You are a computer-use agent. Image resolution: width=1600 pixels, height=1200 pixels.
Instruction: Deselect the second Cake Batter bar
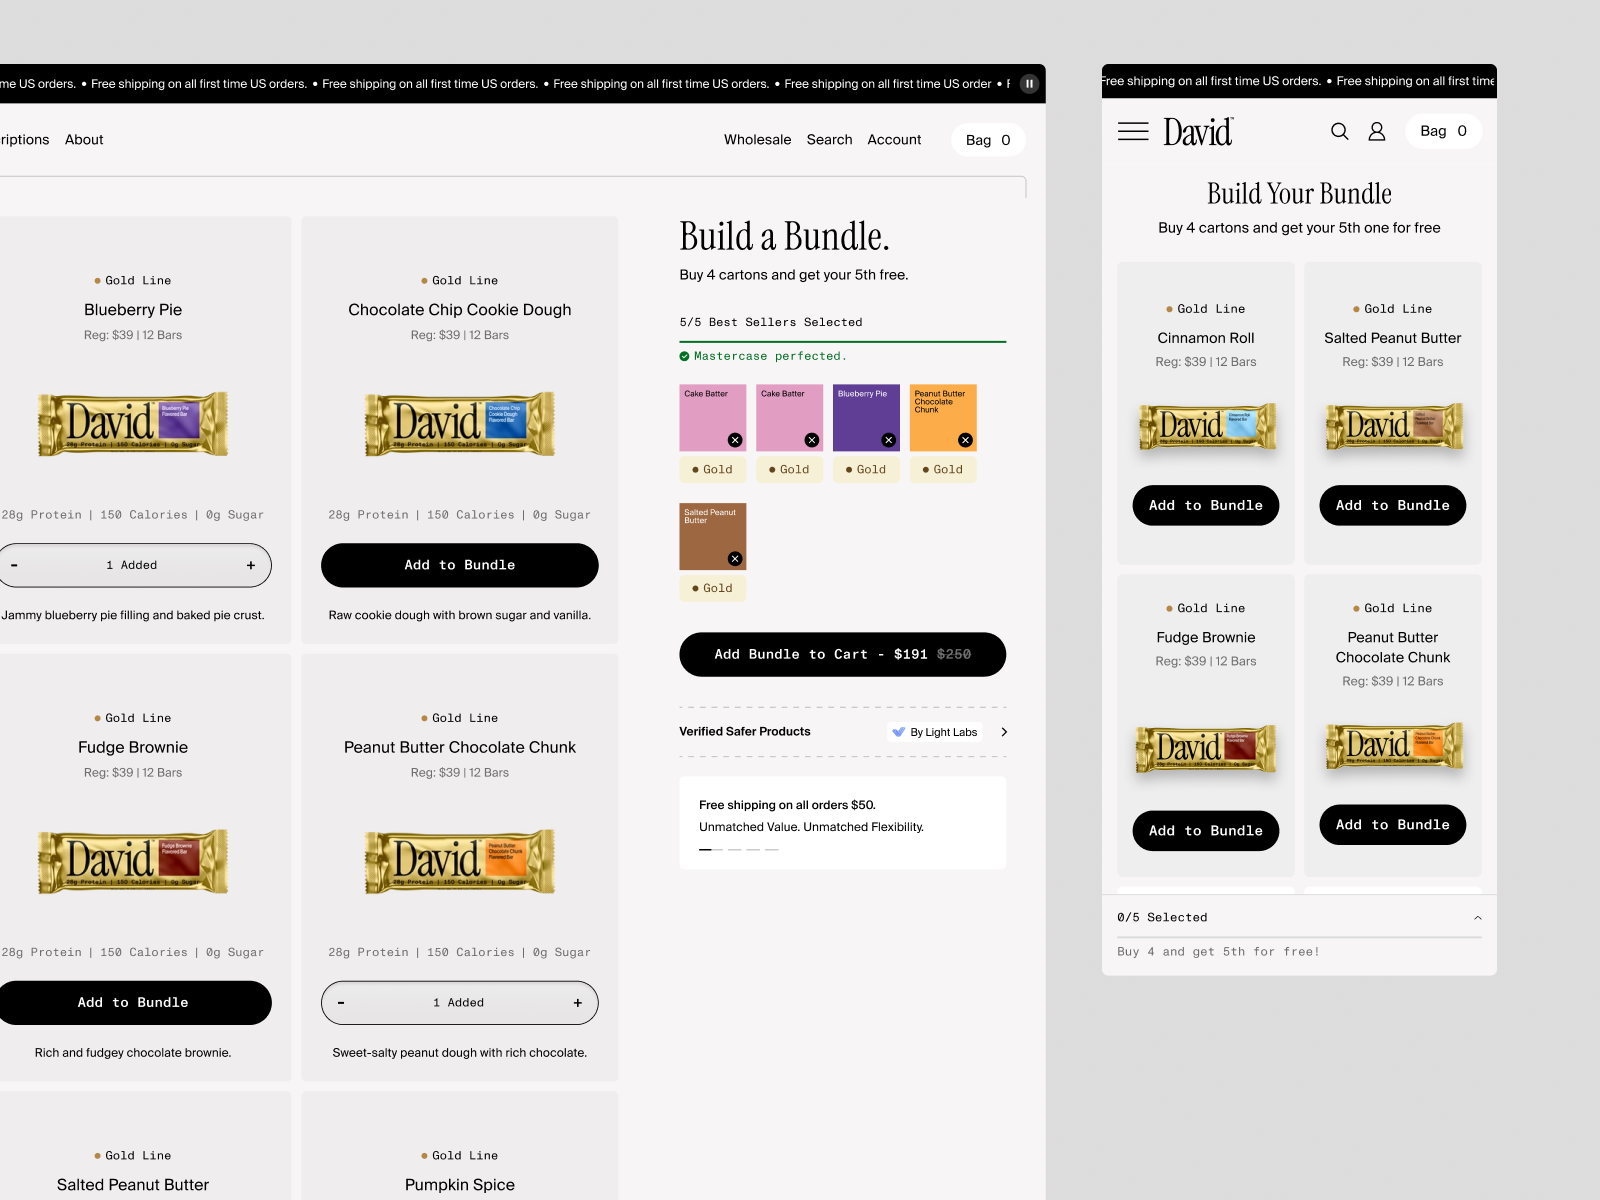pyautogui.click(x=813, y=440)
